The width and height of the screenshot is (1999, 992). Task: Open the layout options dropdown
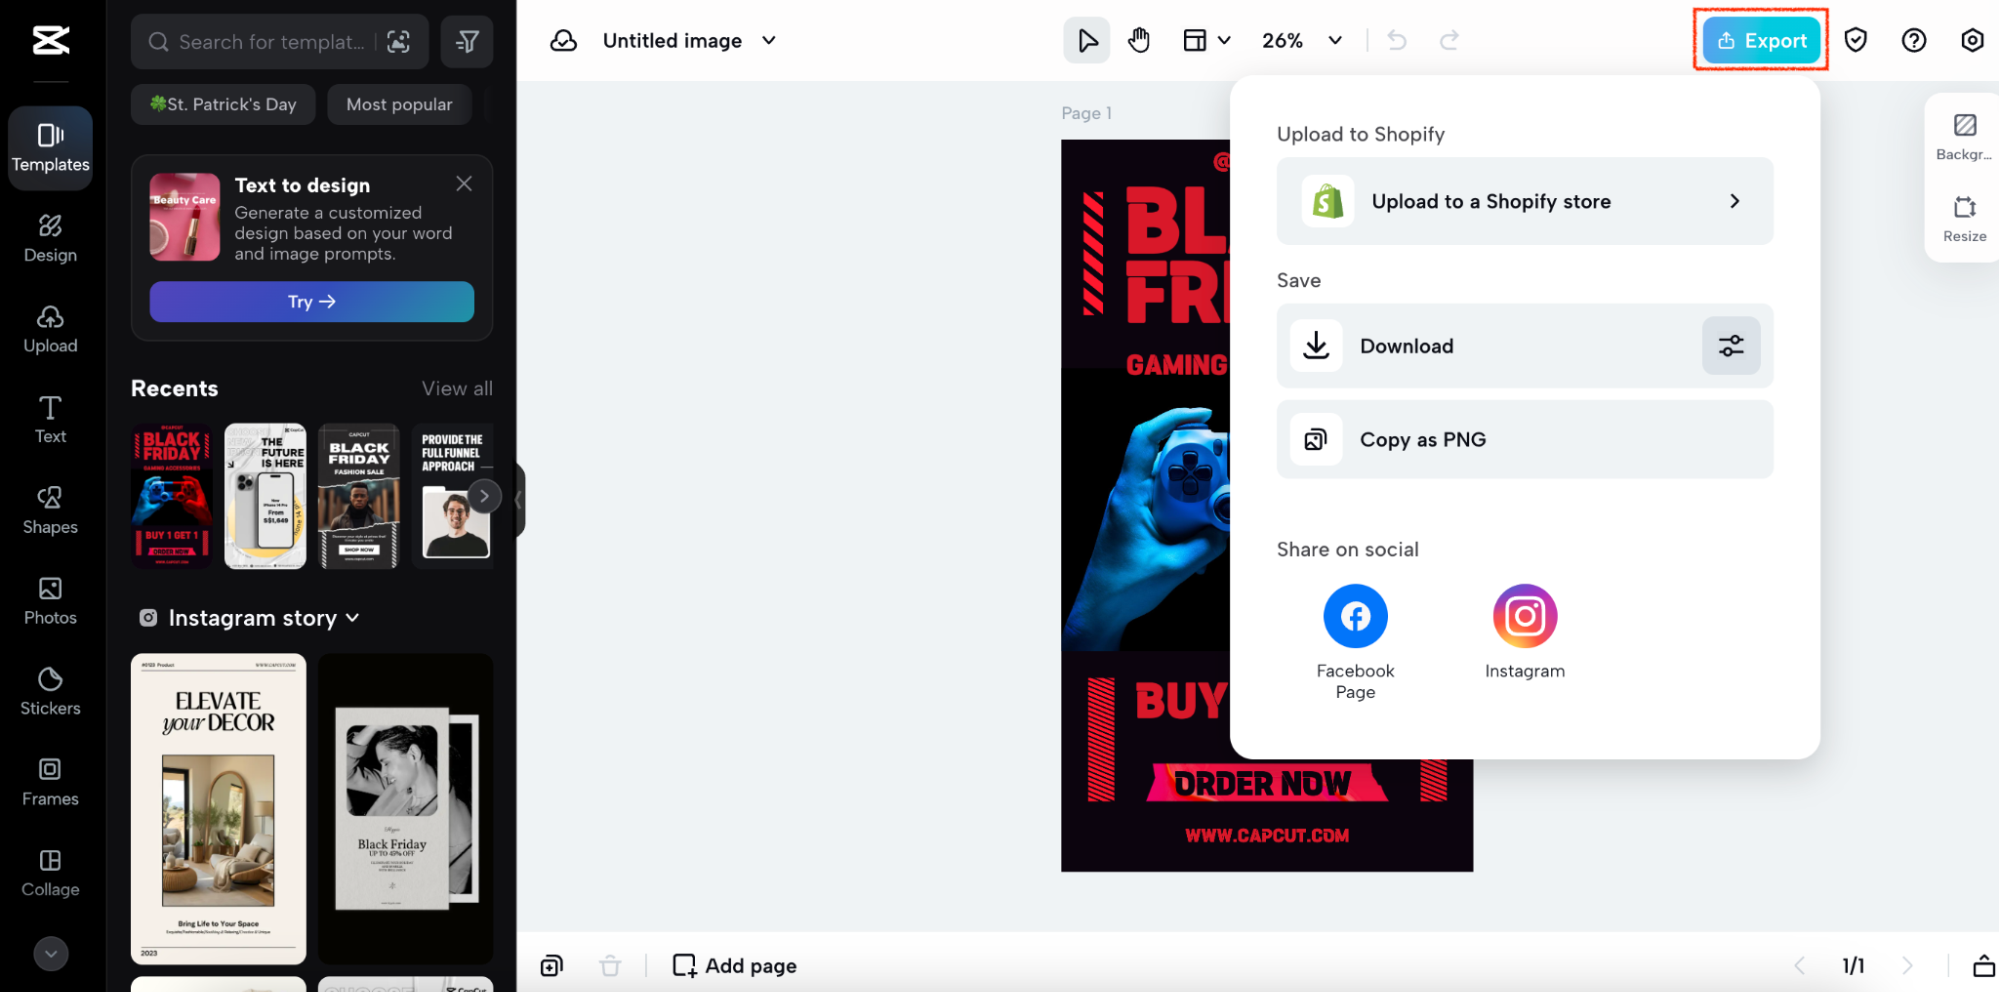[1206, 41]
